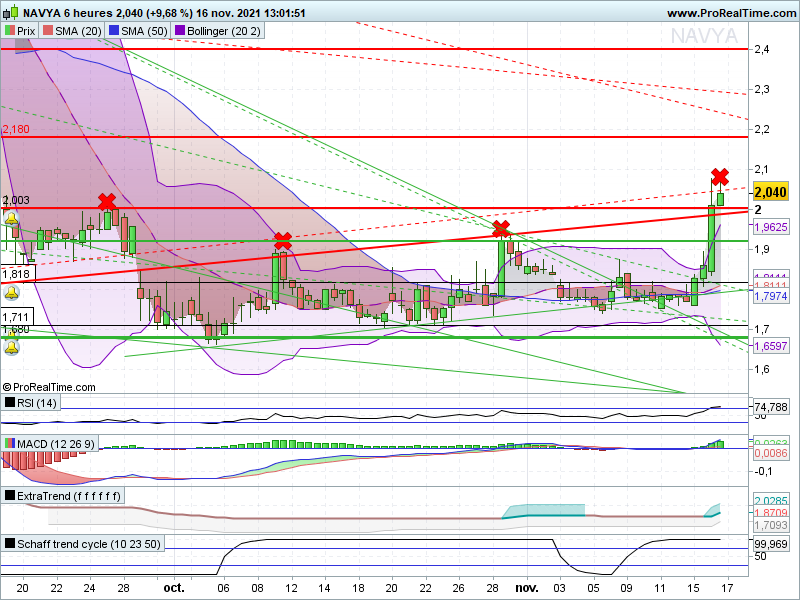The width and height of the screenshot is (800, 600).
Task: Open the Prix legend label
Action: point(26,31)
